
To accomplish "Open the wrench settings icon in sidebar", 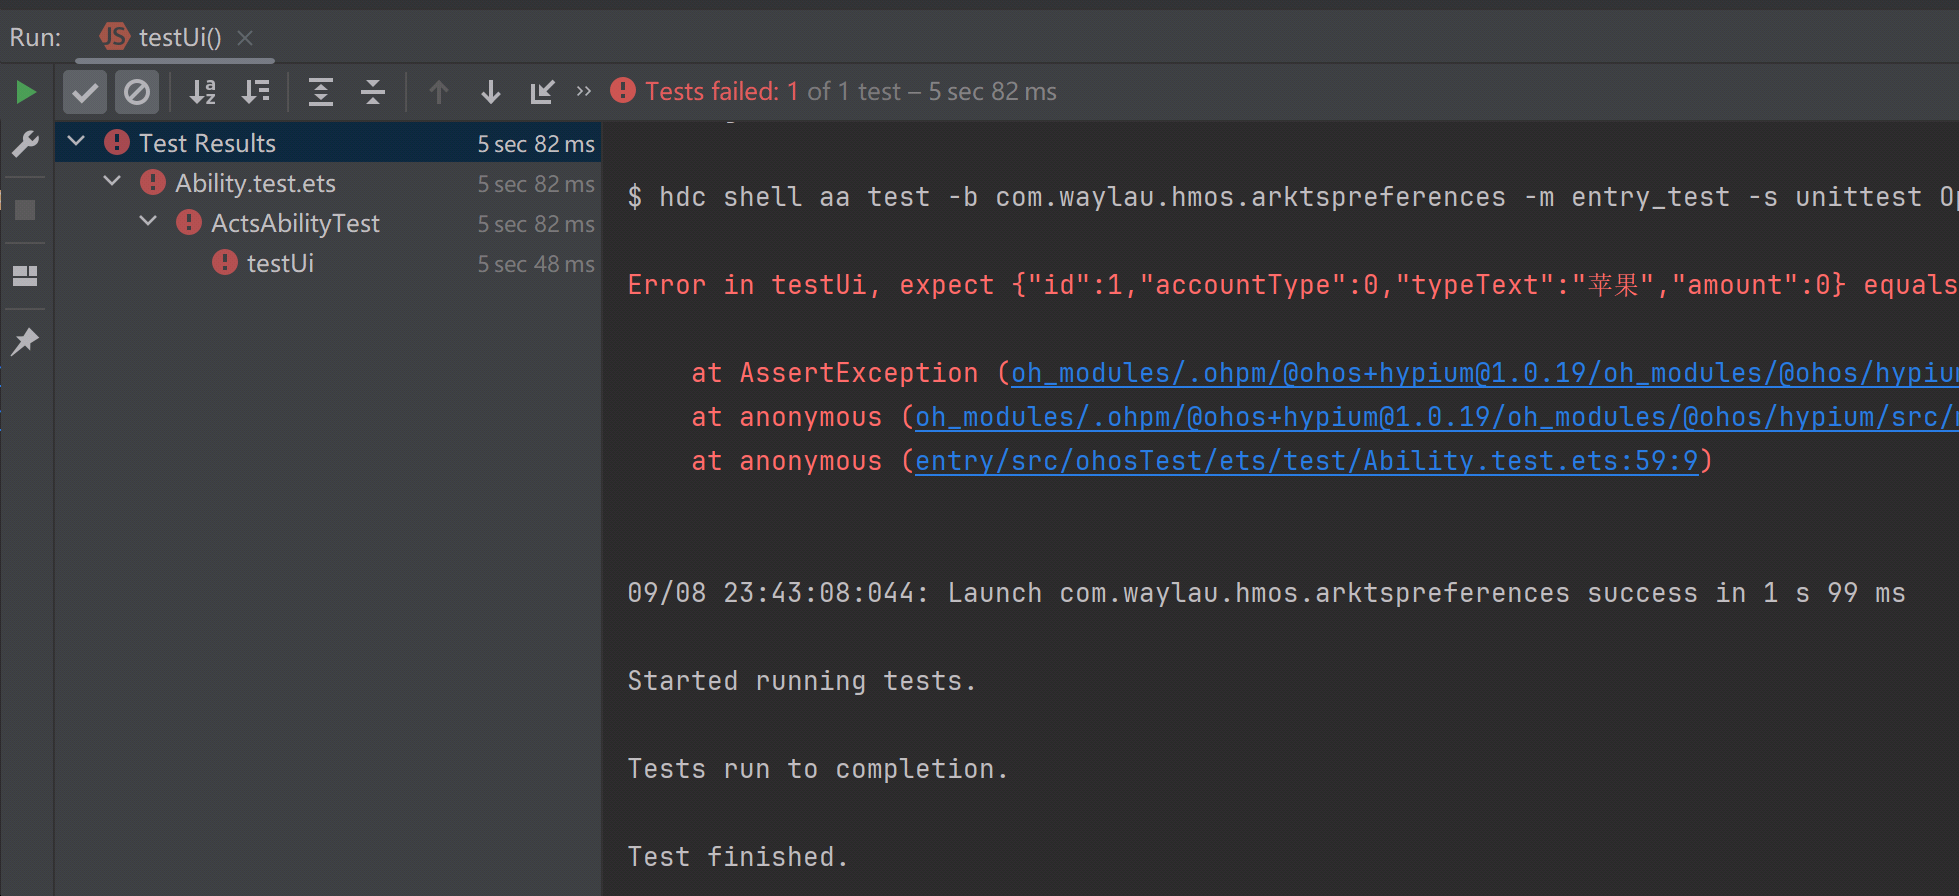I will 26,144.
